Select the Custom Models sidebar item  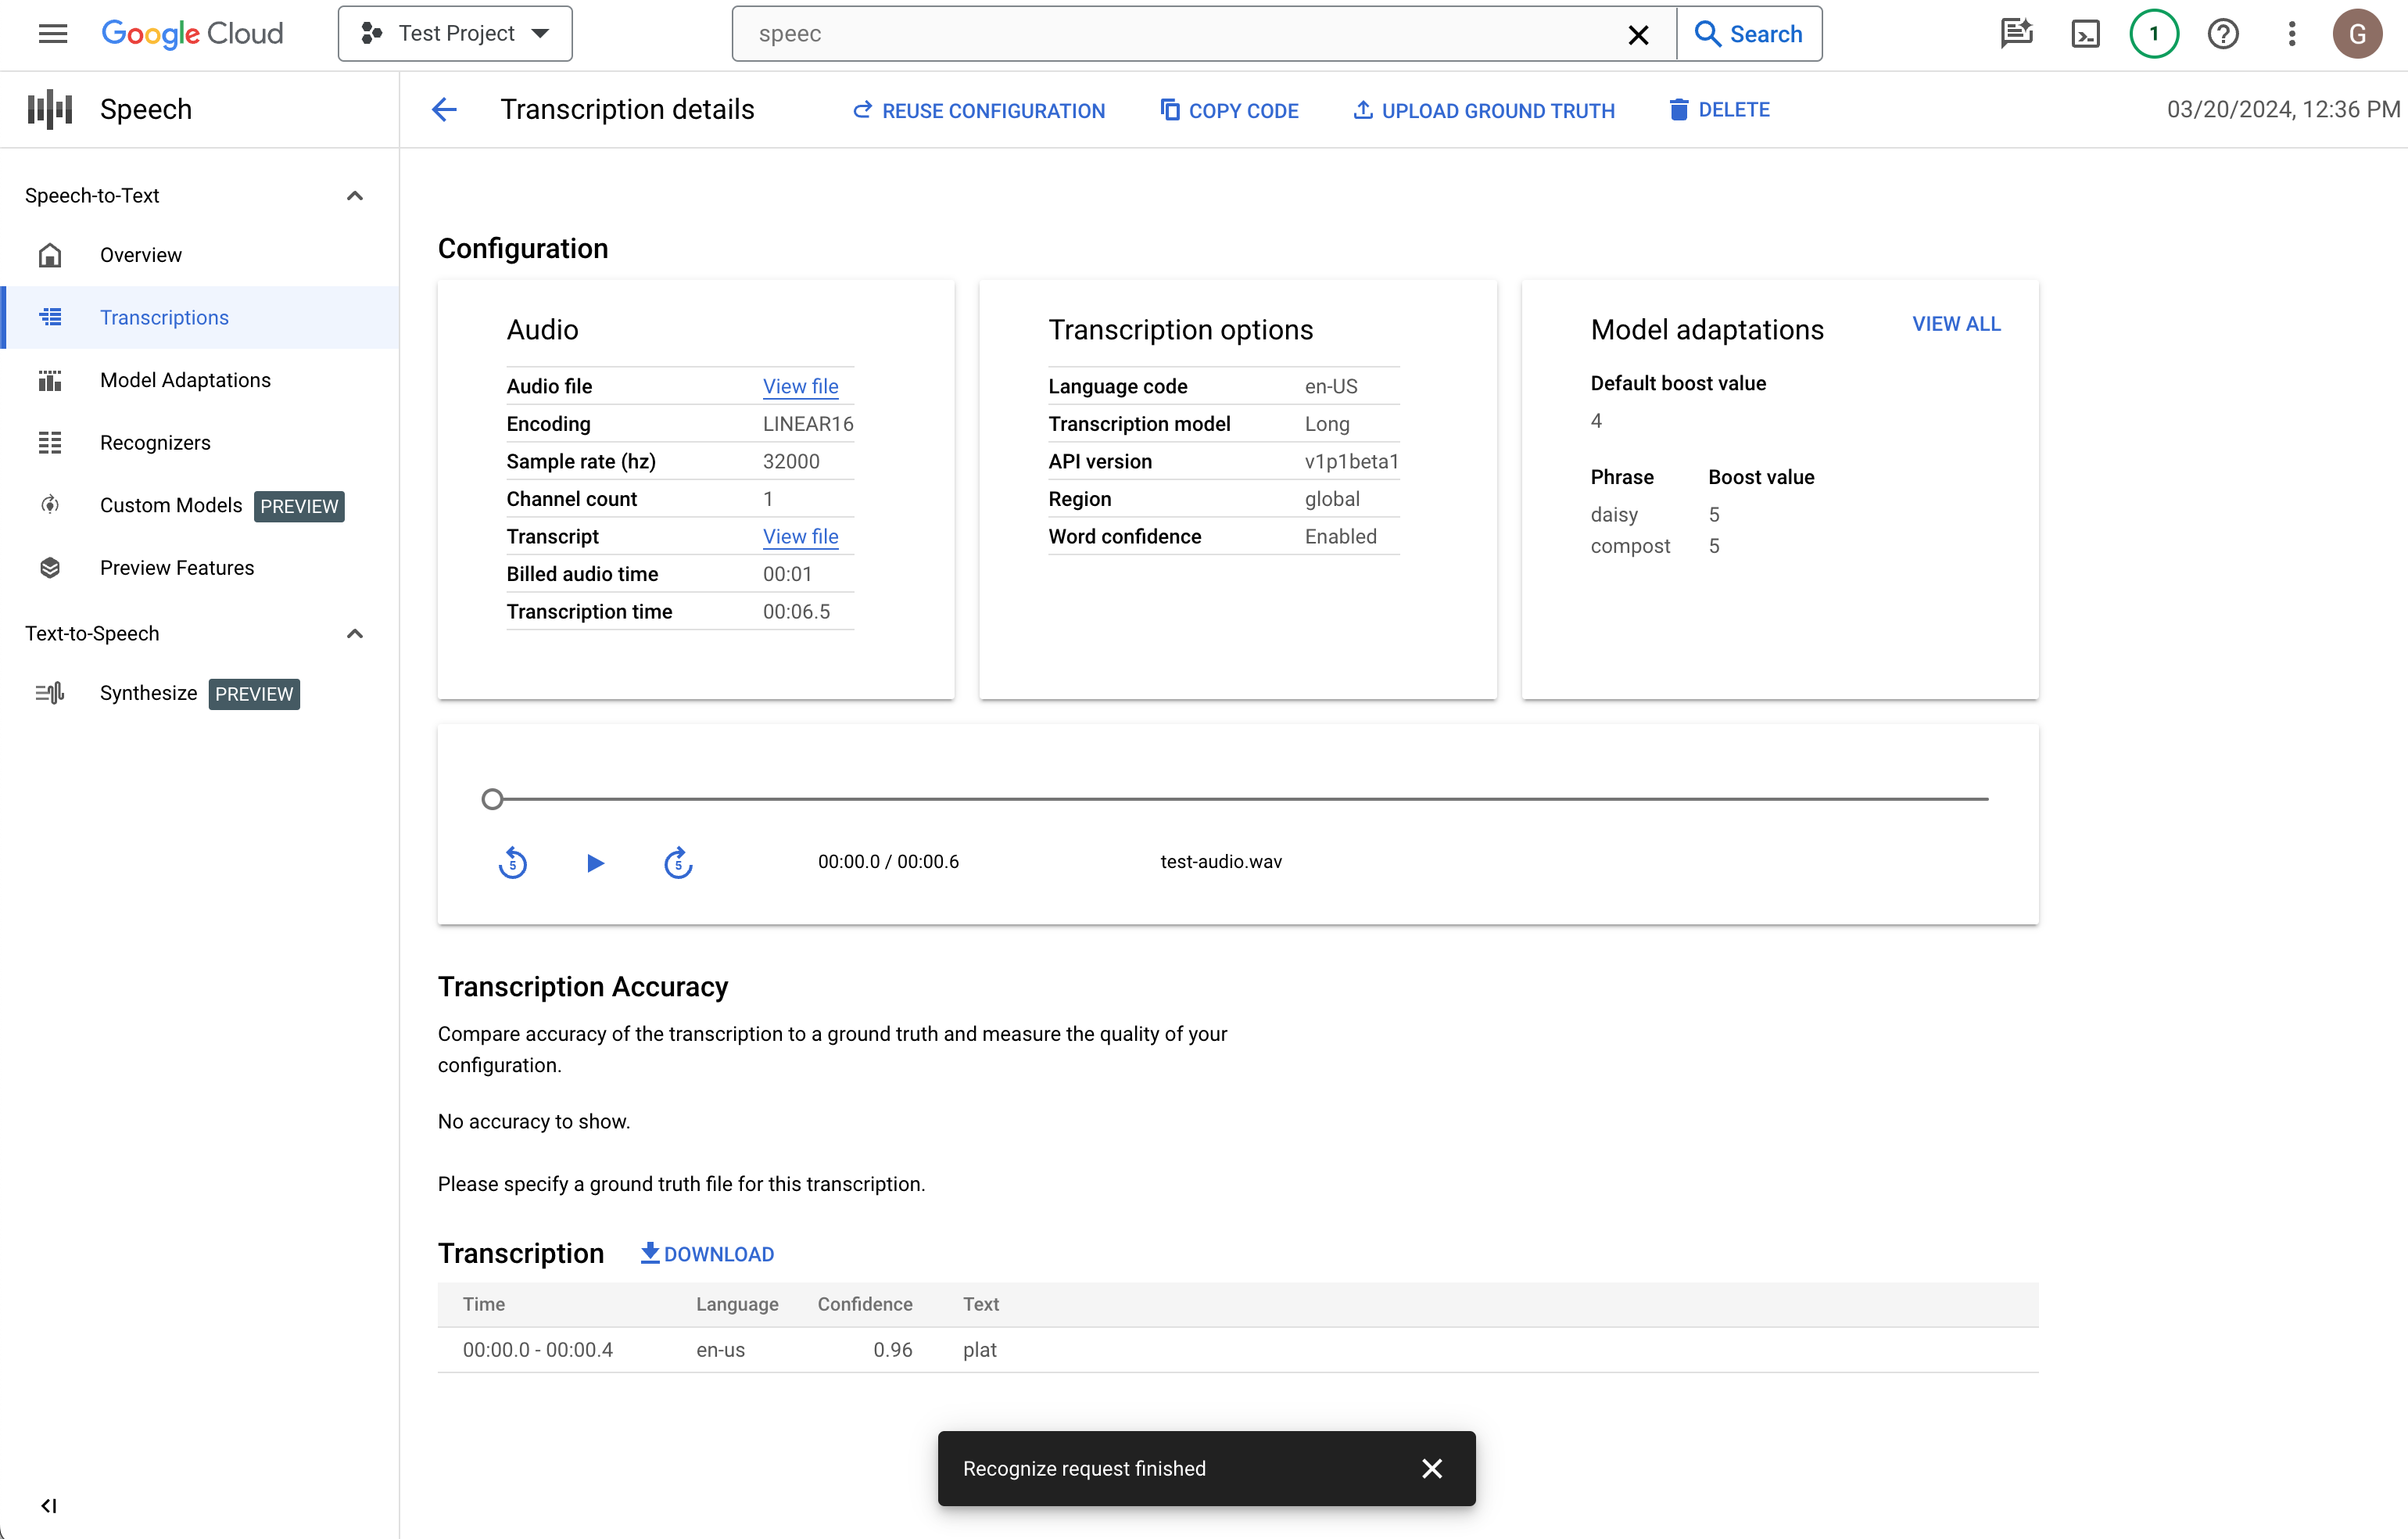(172, 505)
